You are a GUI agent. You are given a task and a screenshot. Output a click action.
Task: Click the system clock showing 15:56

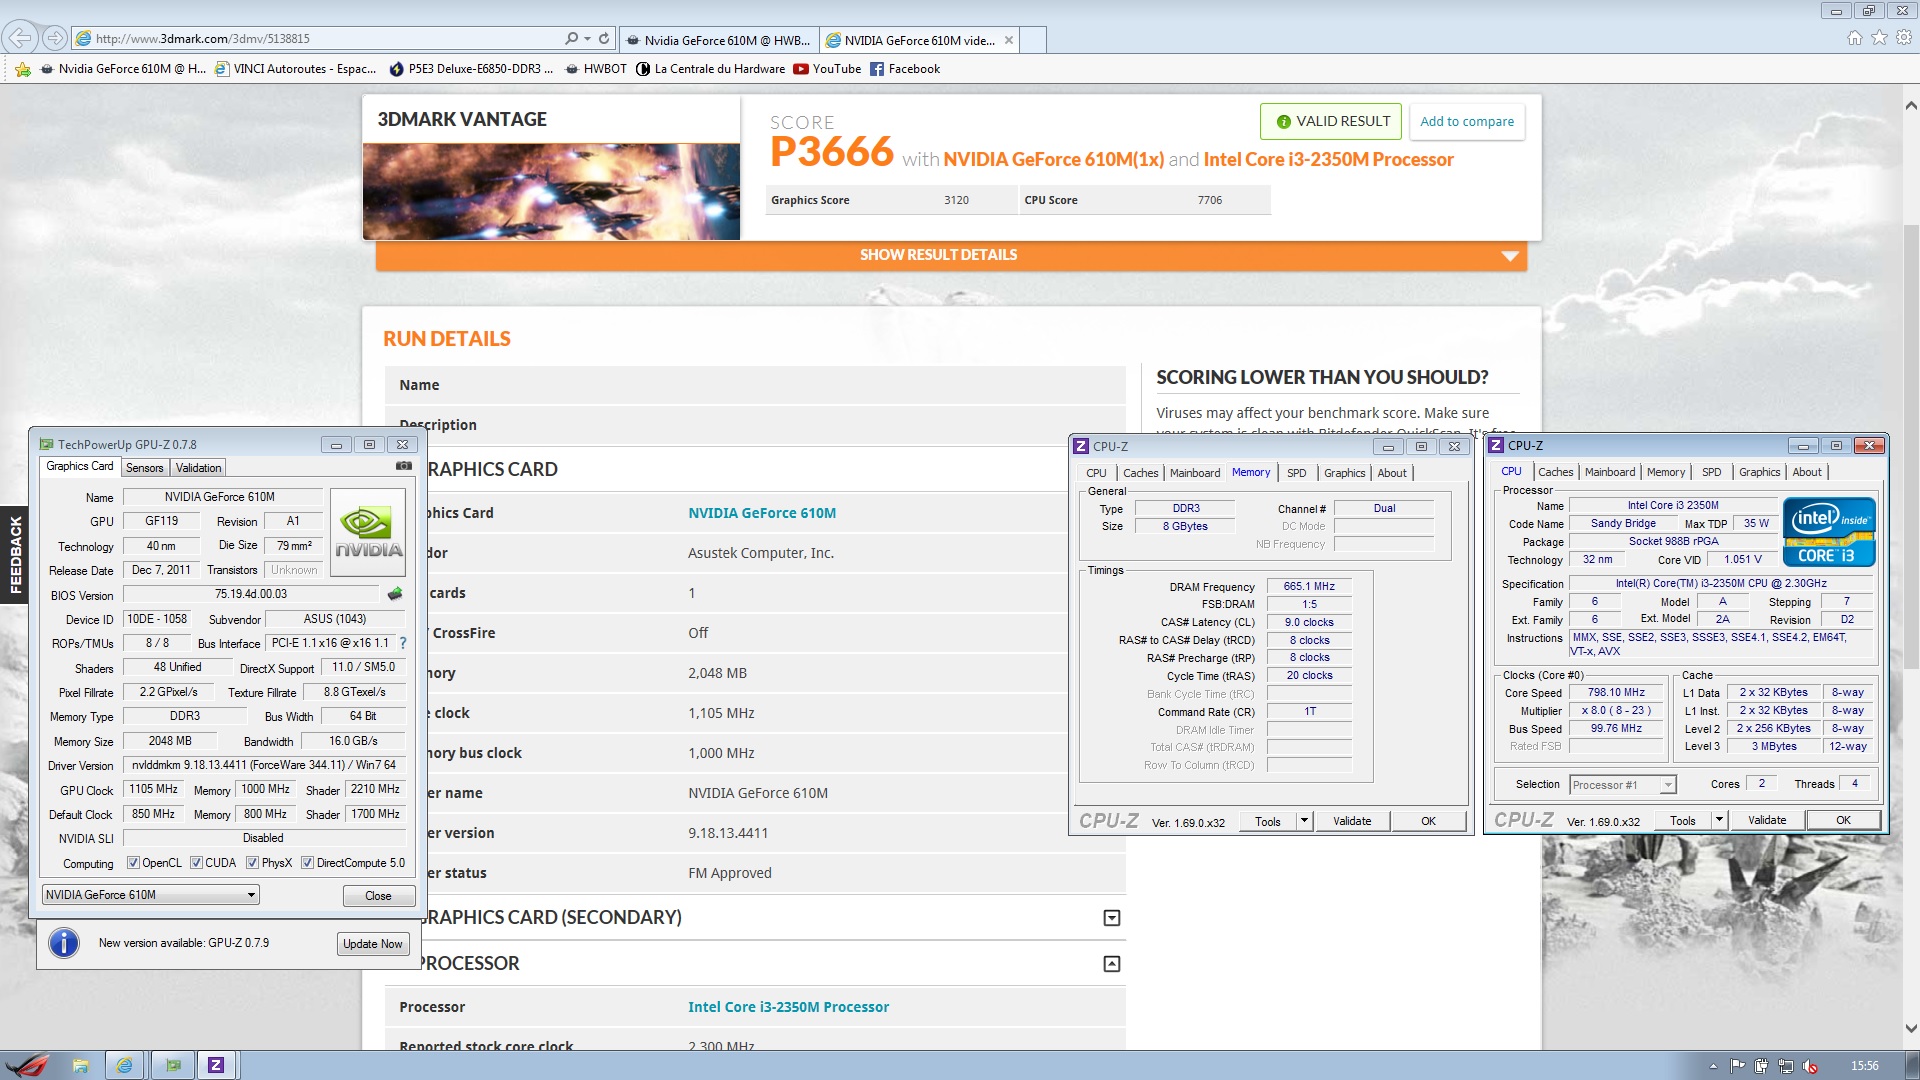pyautogui.click(x=1864, y=1066)
